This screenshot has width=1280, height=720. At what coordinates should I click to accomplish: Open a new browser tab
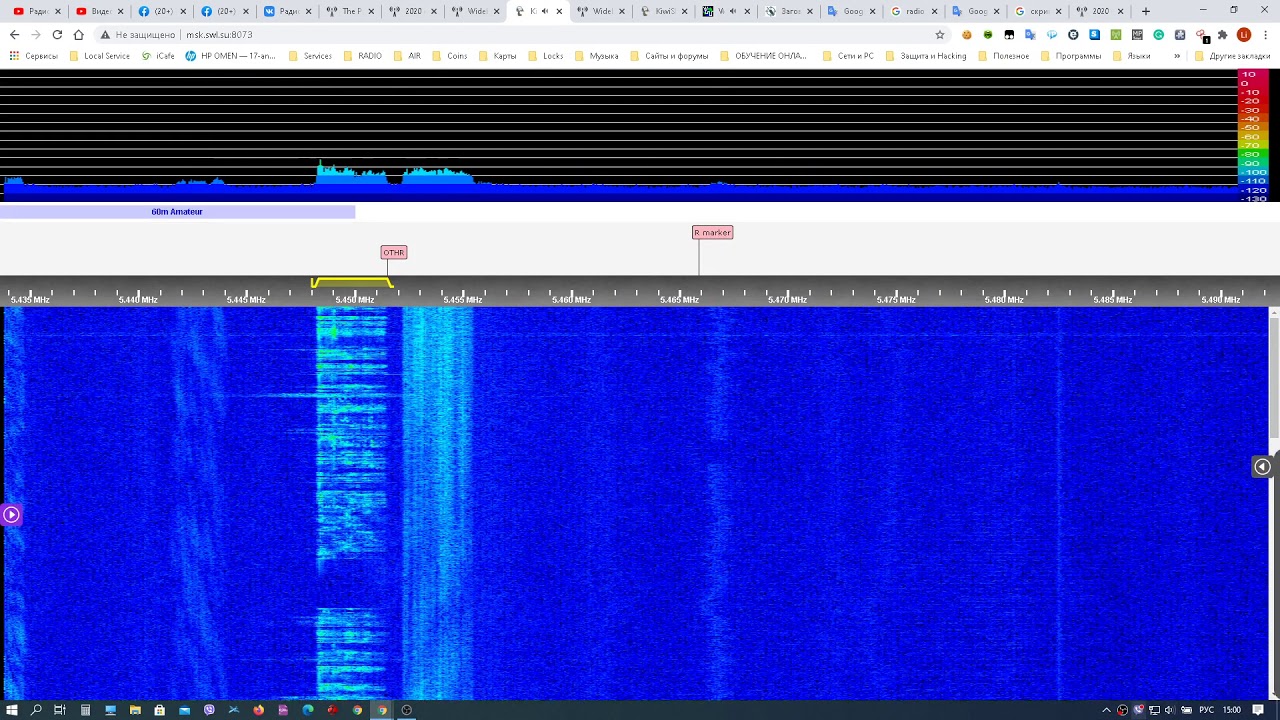click(x=1146, y=11)
